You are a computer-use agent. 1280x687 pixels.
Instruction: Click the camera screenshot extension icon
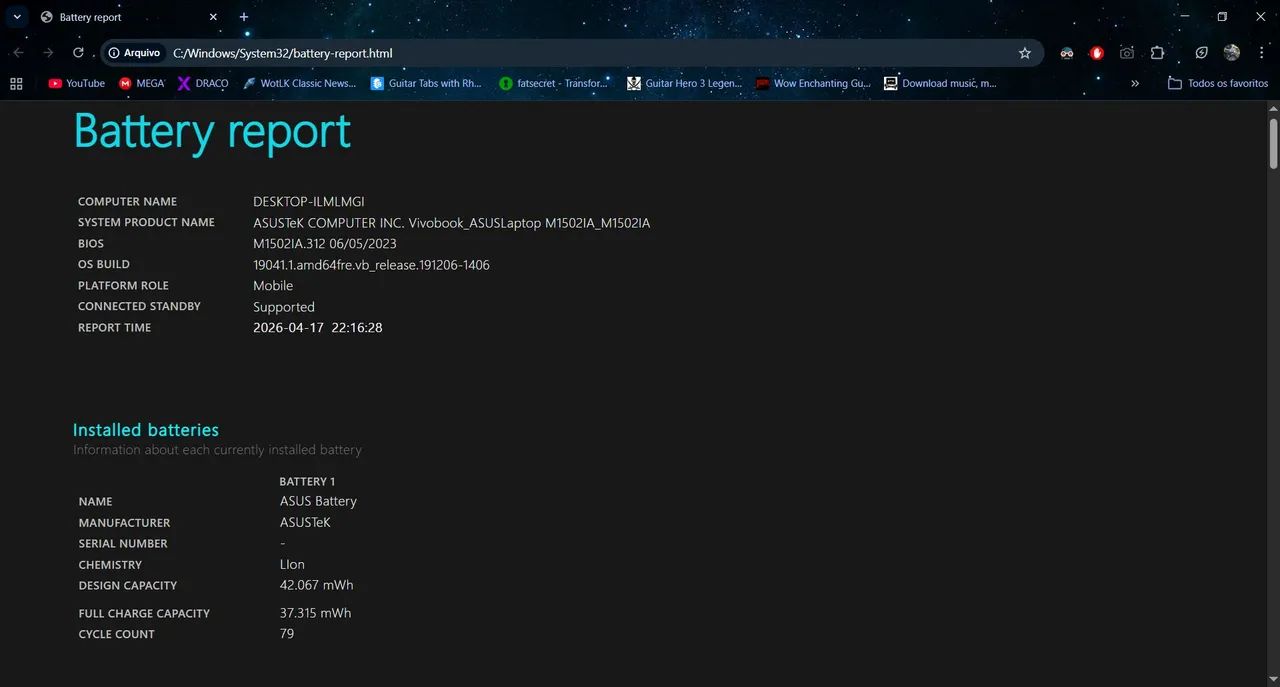click(x=1127, y=53)
